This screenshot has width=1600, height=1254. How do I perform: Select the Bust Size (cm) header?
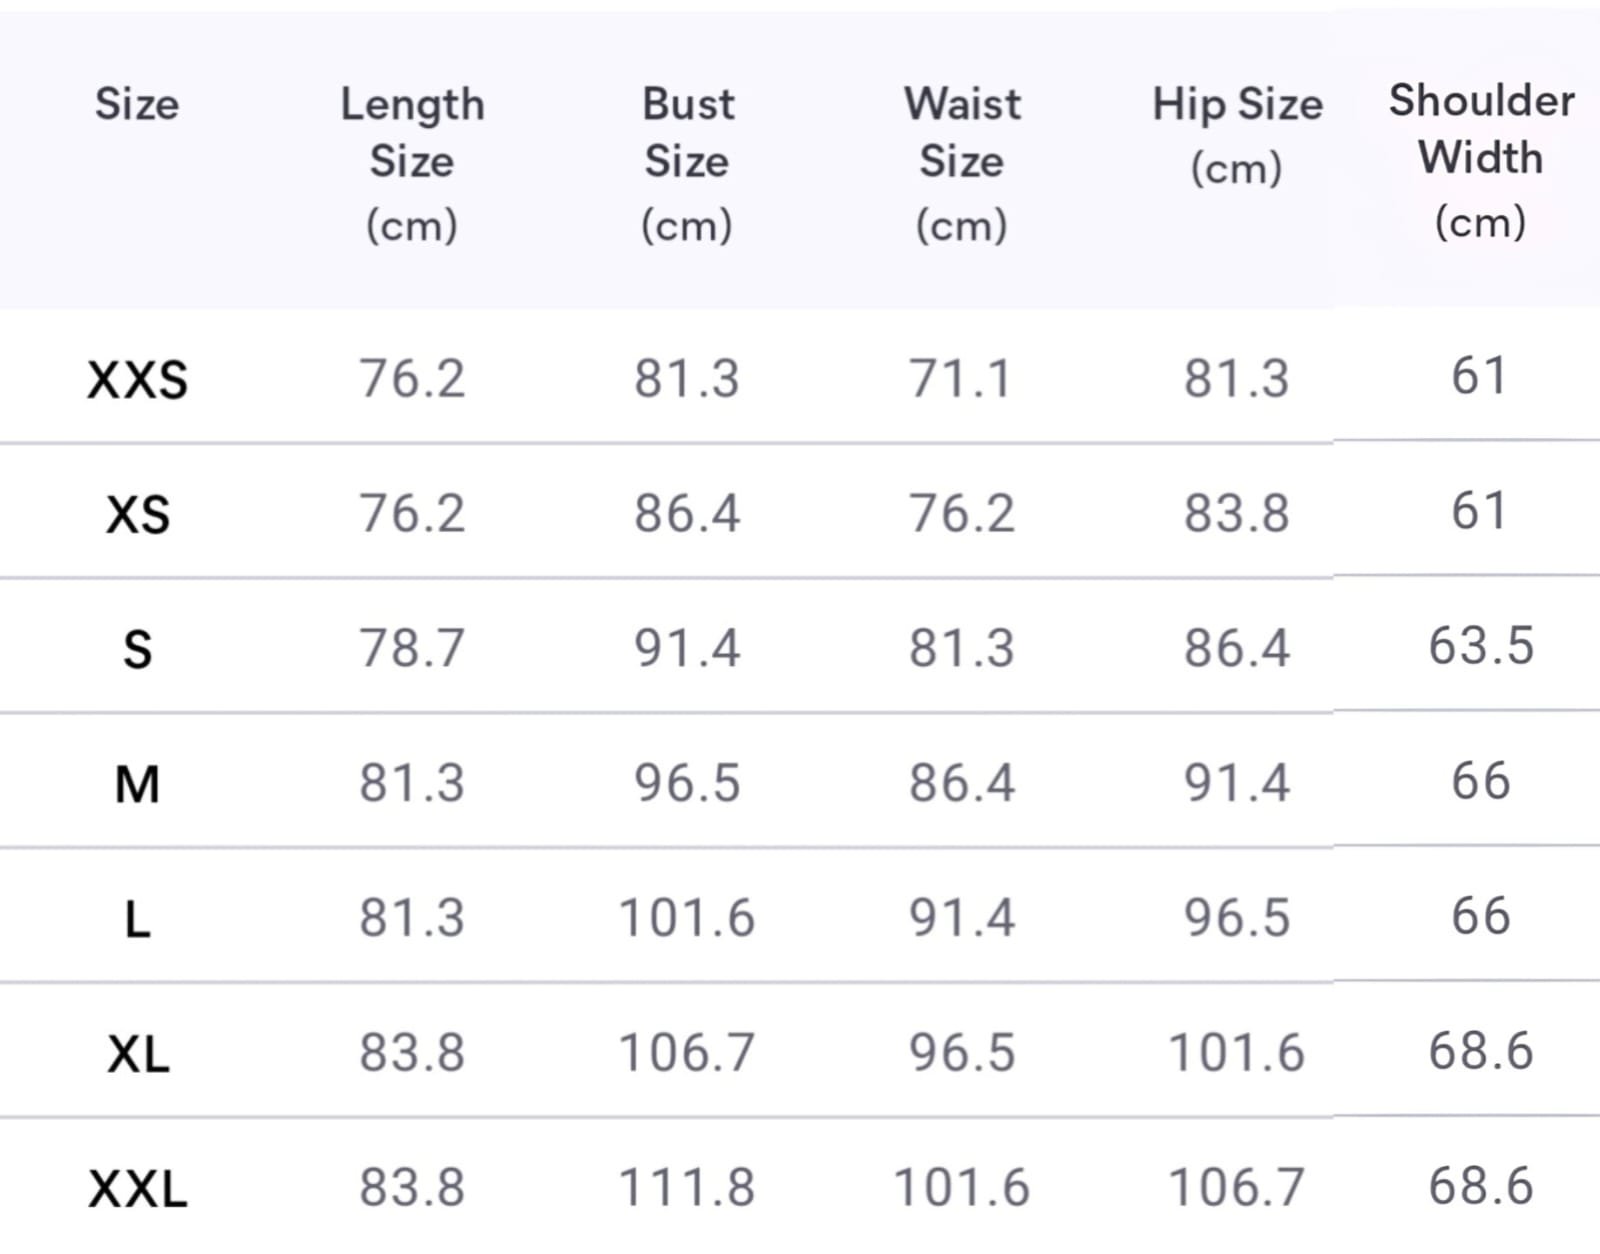pyautogui.click(x=687, y=162)
